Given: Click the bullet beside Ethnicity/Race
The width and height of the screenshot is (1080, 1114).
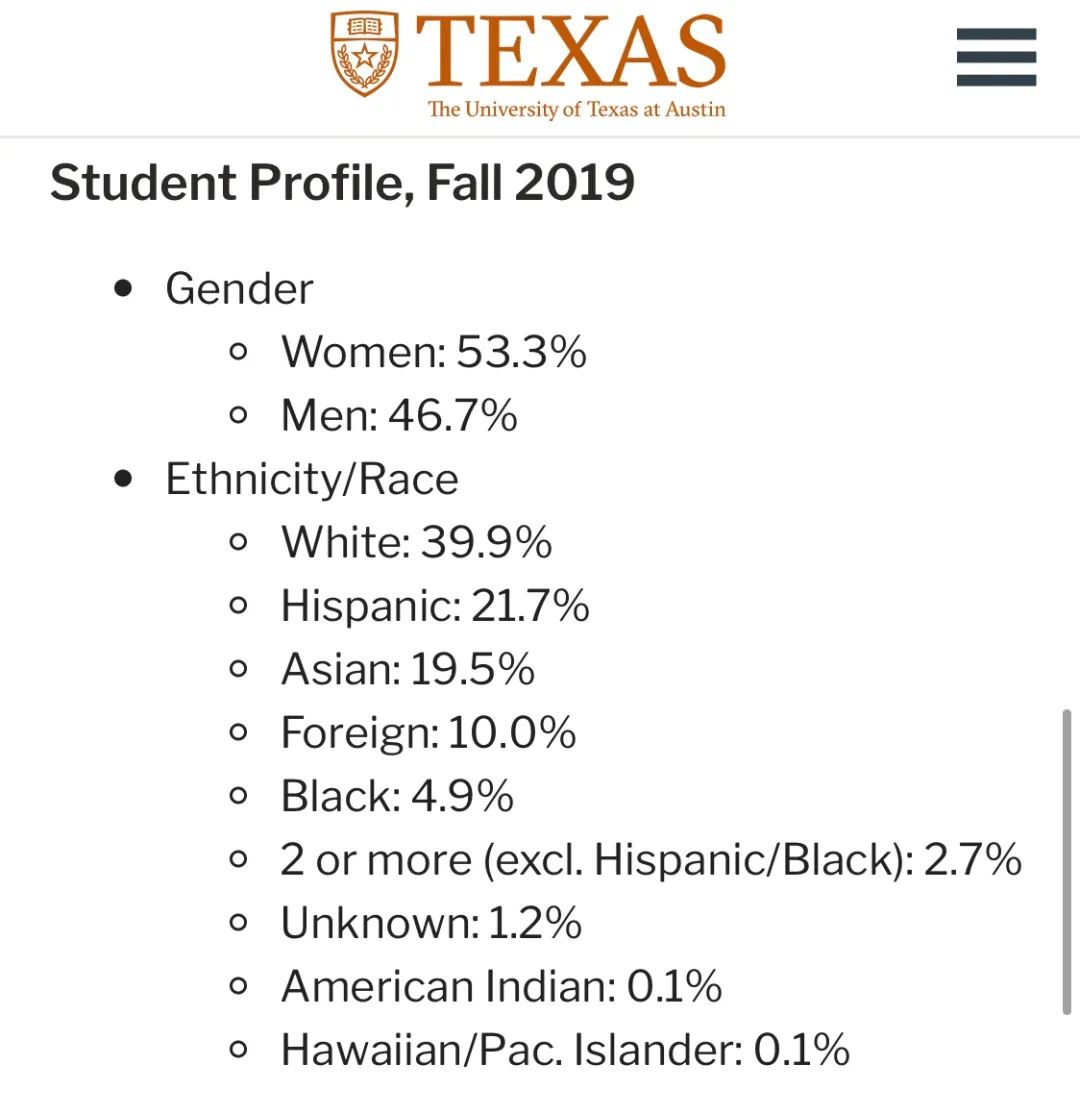Looking at the screenshot, I should [x=124, y=479].
